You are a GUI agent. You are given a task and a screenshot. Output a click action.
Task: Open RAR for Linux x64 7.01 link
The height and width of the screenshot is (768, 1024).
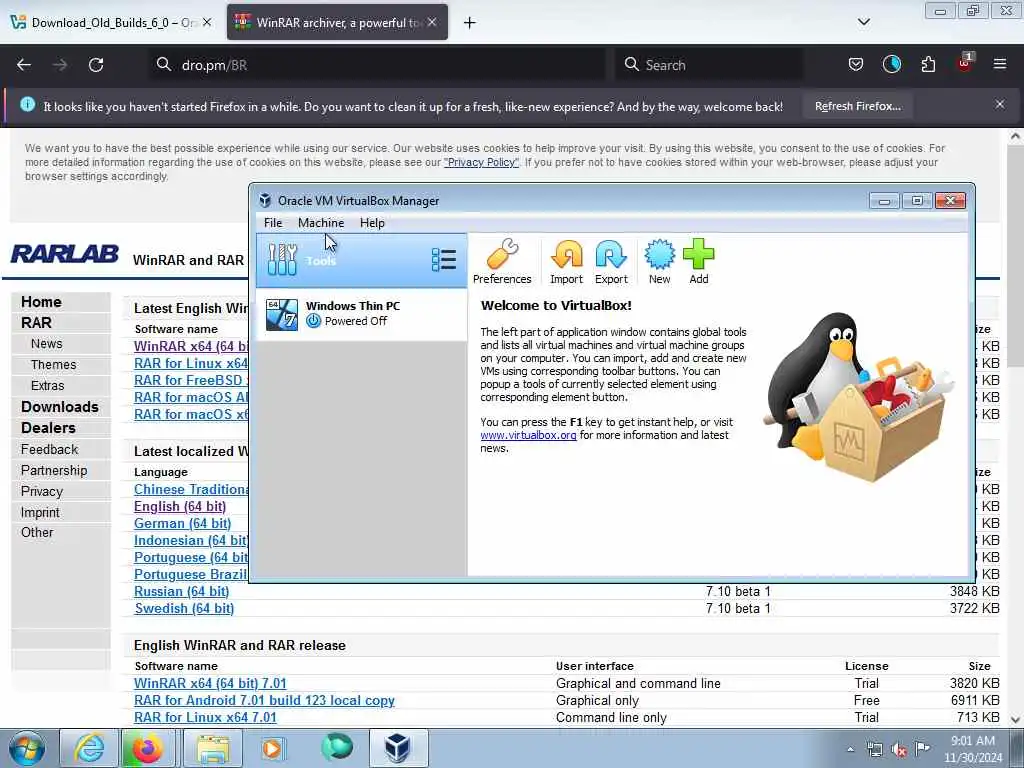click(x=205, y=717)
